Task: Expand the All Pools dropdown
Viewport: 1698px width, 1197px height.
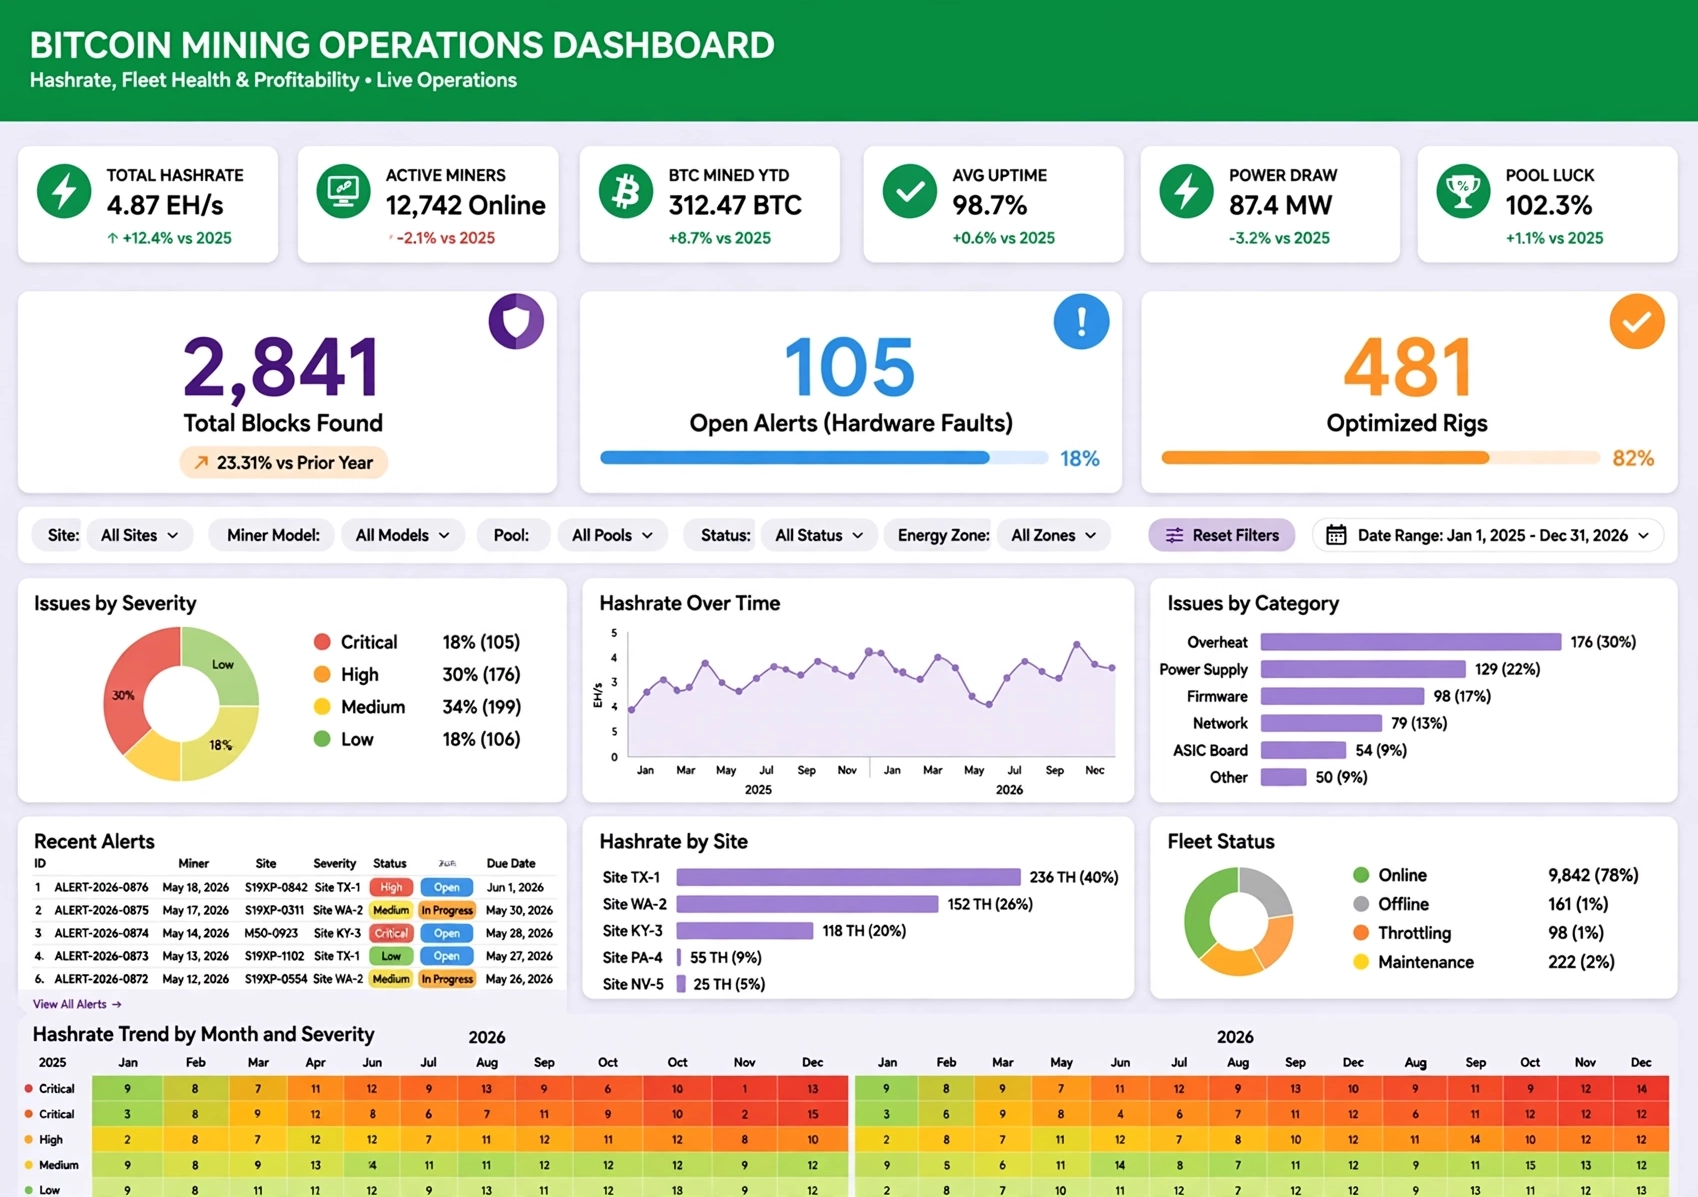Action: [x=612, y=535]
